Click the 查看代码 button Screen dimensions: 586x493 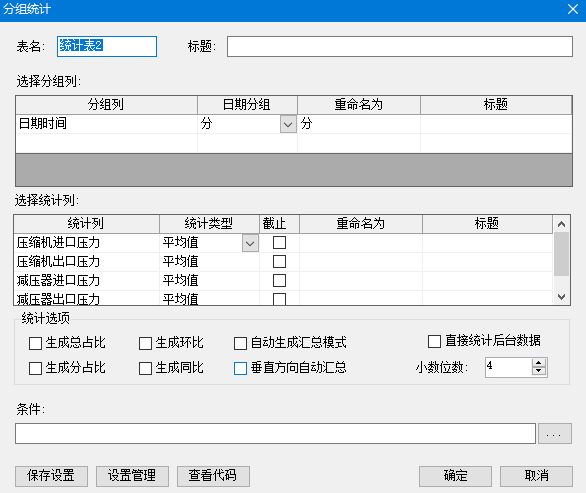click(x=213, y=476)
